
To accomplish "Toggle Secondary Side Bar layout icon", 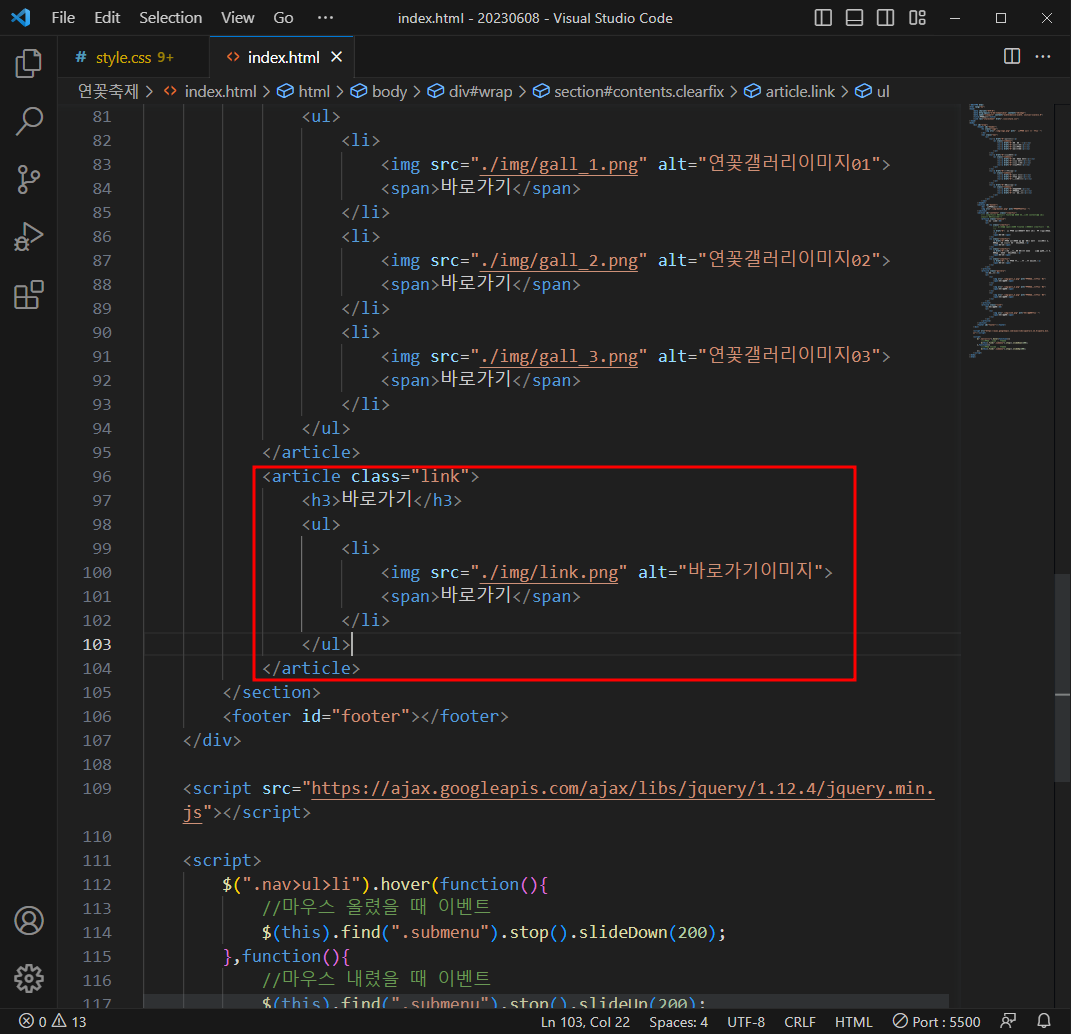I will tap(886, 18).
